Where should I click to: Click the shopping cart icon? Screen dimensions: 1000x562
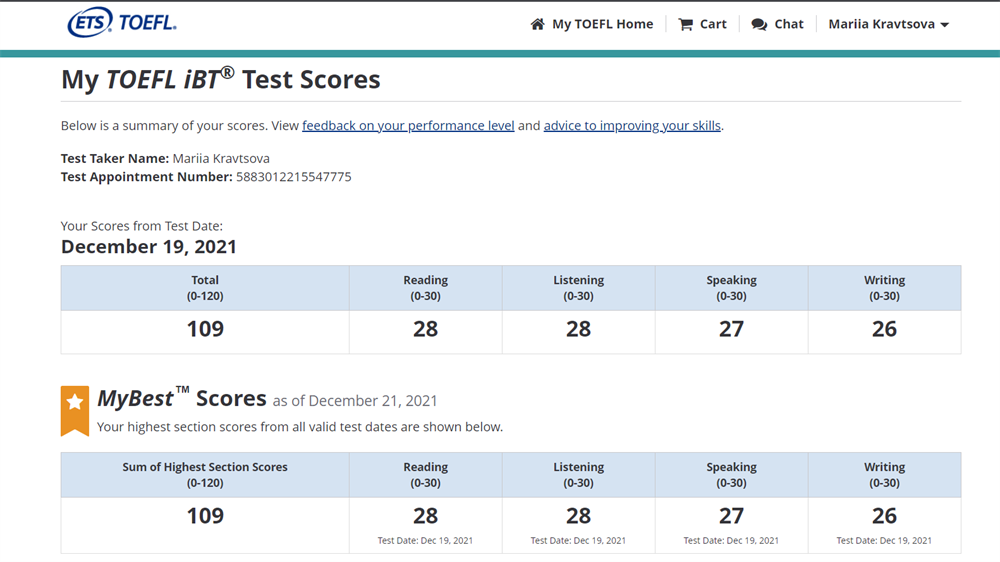click(x=686, y=24)
